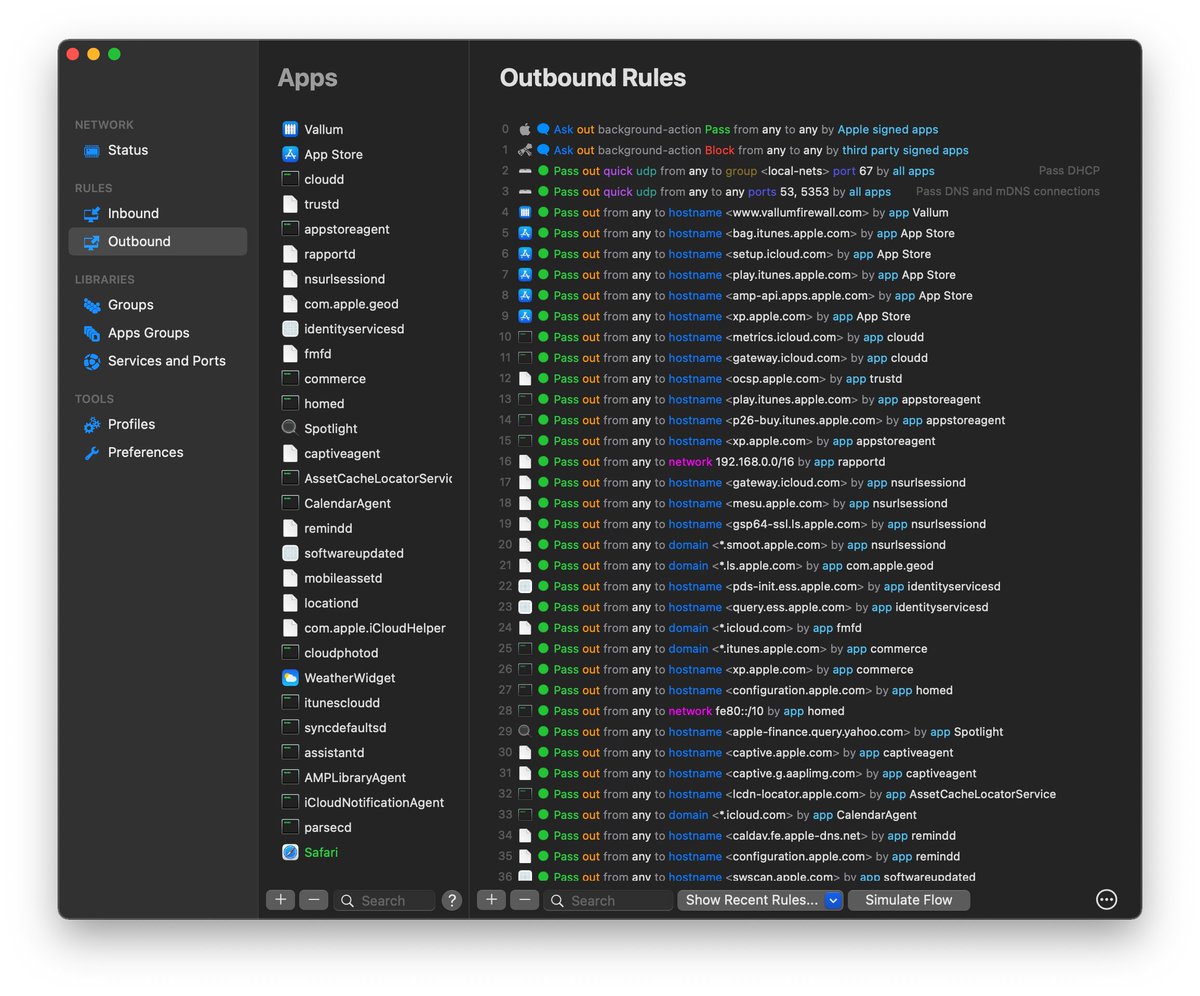
Task: Toggle green dot for 192.168.0.0/16 rule
Action: click(x=543, y=461)
